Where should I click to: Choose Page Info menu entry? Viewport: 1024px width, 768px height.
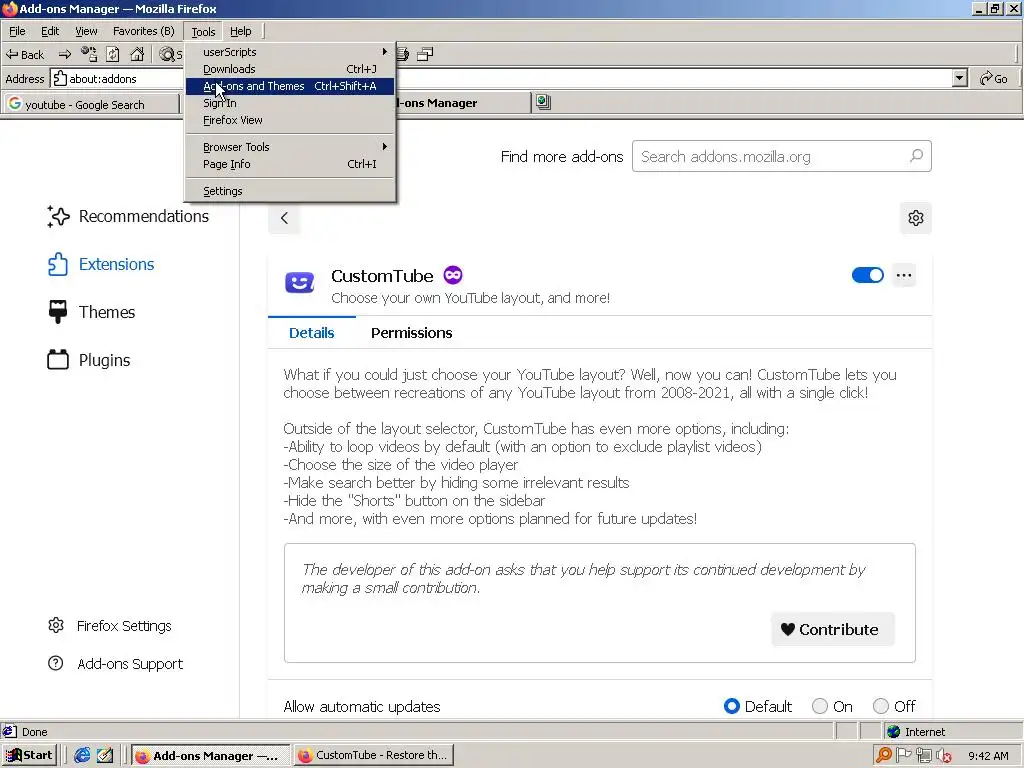(291, 164)
